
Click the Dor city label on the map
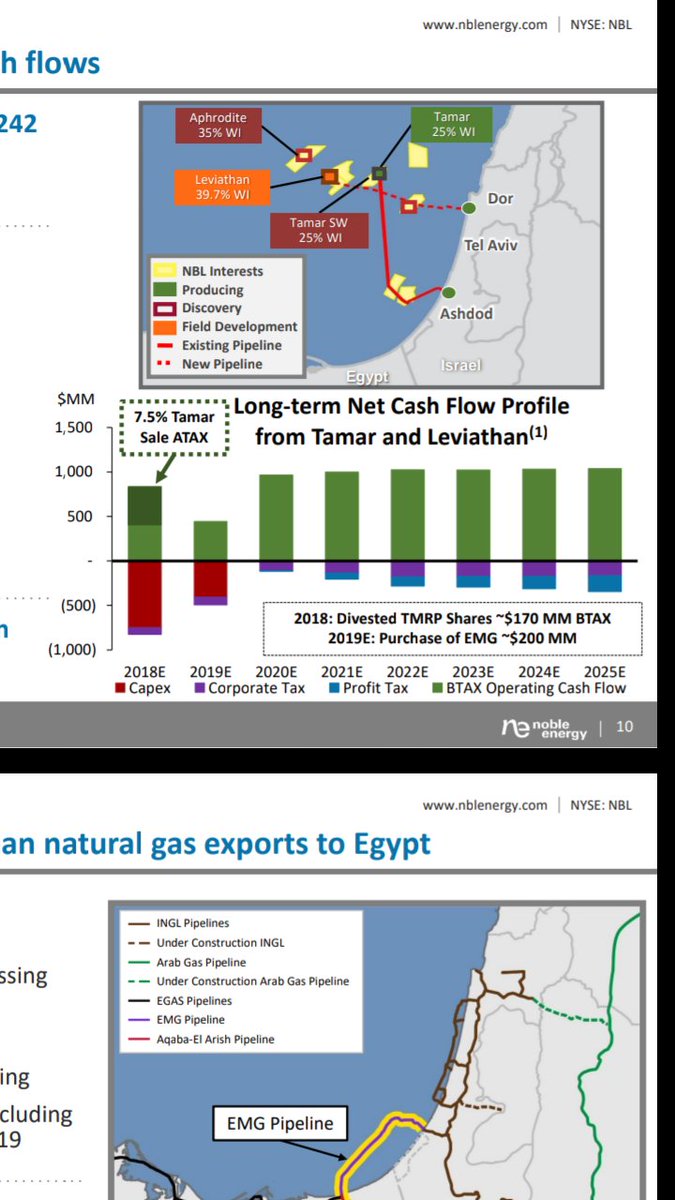tap(500, 198)
